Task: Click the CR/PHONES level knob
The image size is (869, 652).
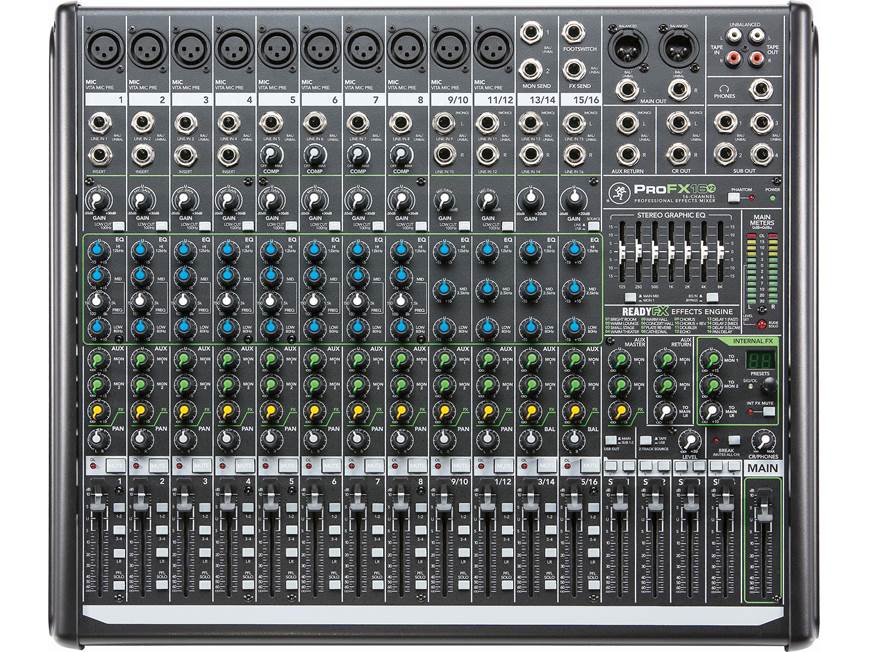Action: pos(763,441)
